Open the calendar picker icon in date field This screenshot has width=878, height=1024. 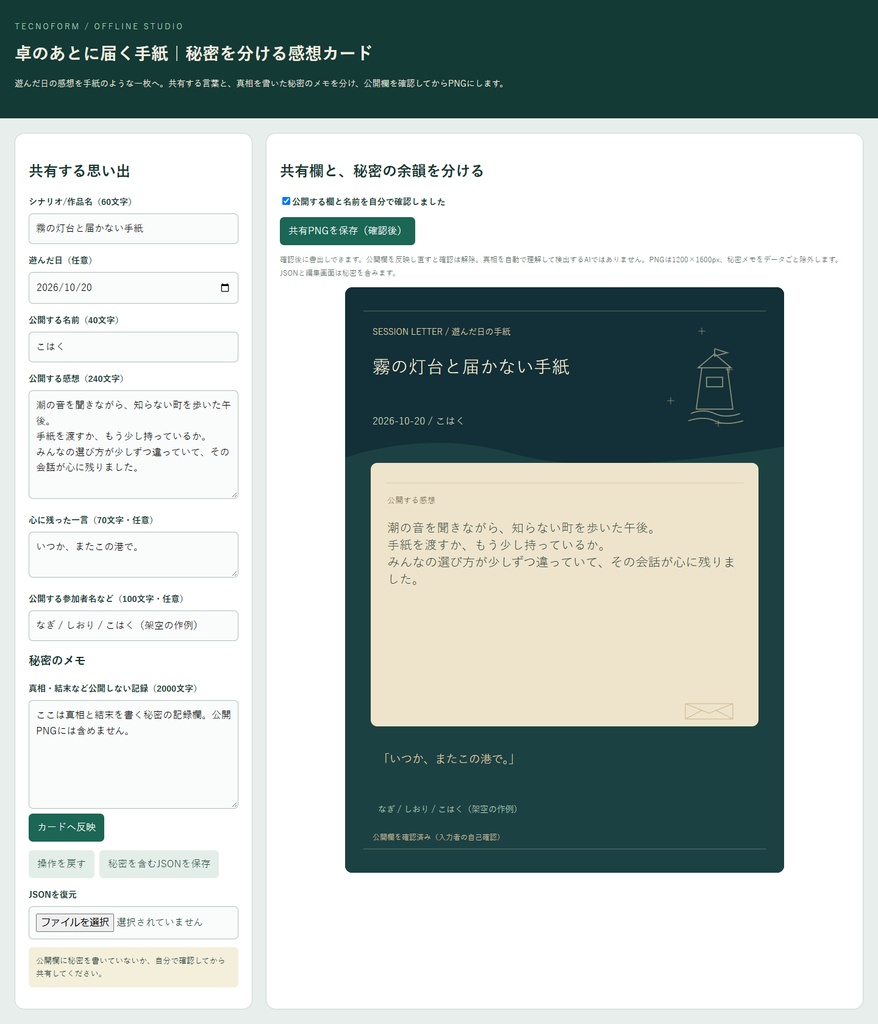[x=225, y=288]
